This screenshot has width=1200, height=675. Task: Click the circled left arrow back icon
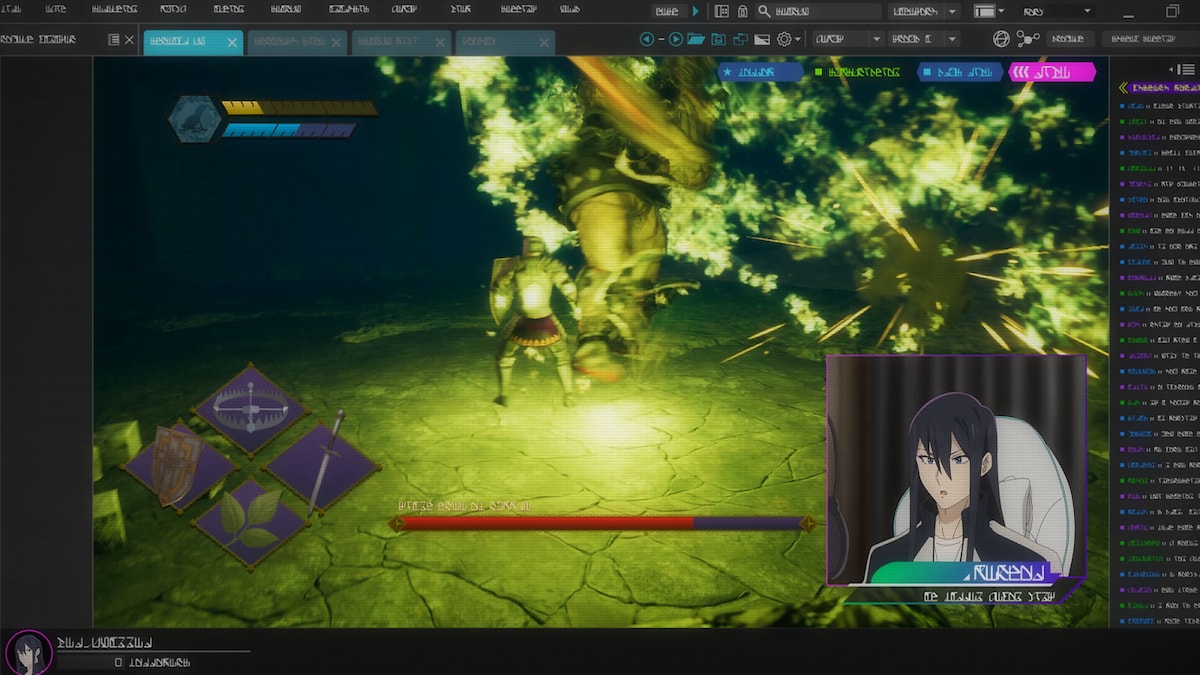click(x=647, y=39)
